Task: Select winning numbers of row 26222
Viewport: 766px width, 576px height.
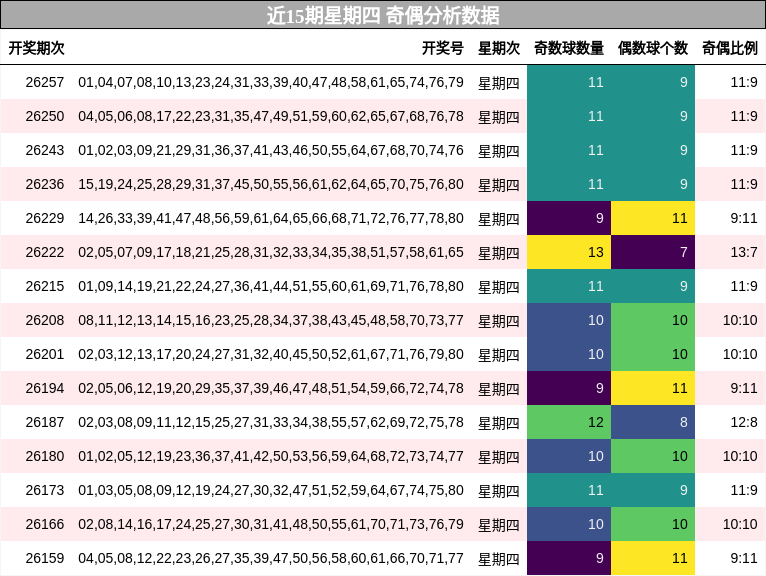Action: coord(271,252)
